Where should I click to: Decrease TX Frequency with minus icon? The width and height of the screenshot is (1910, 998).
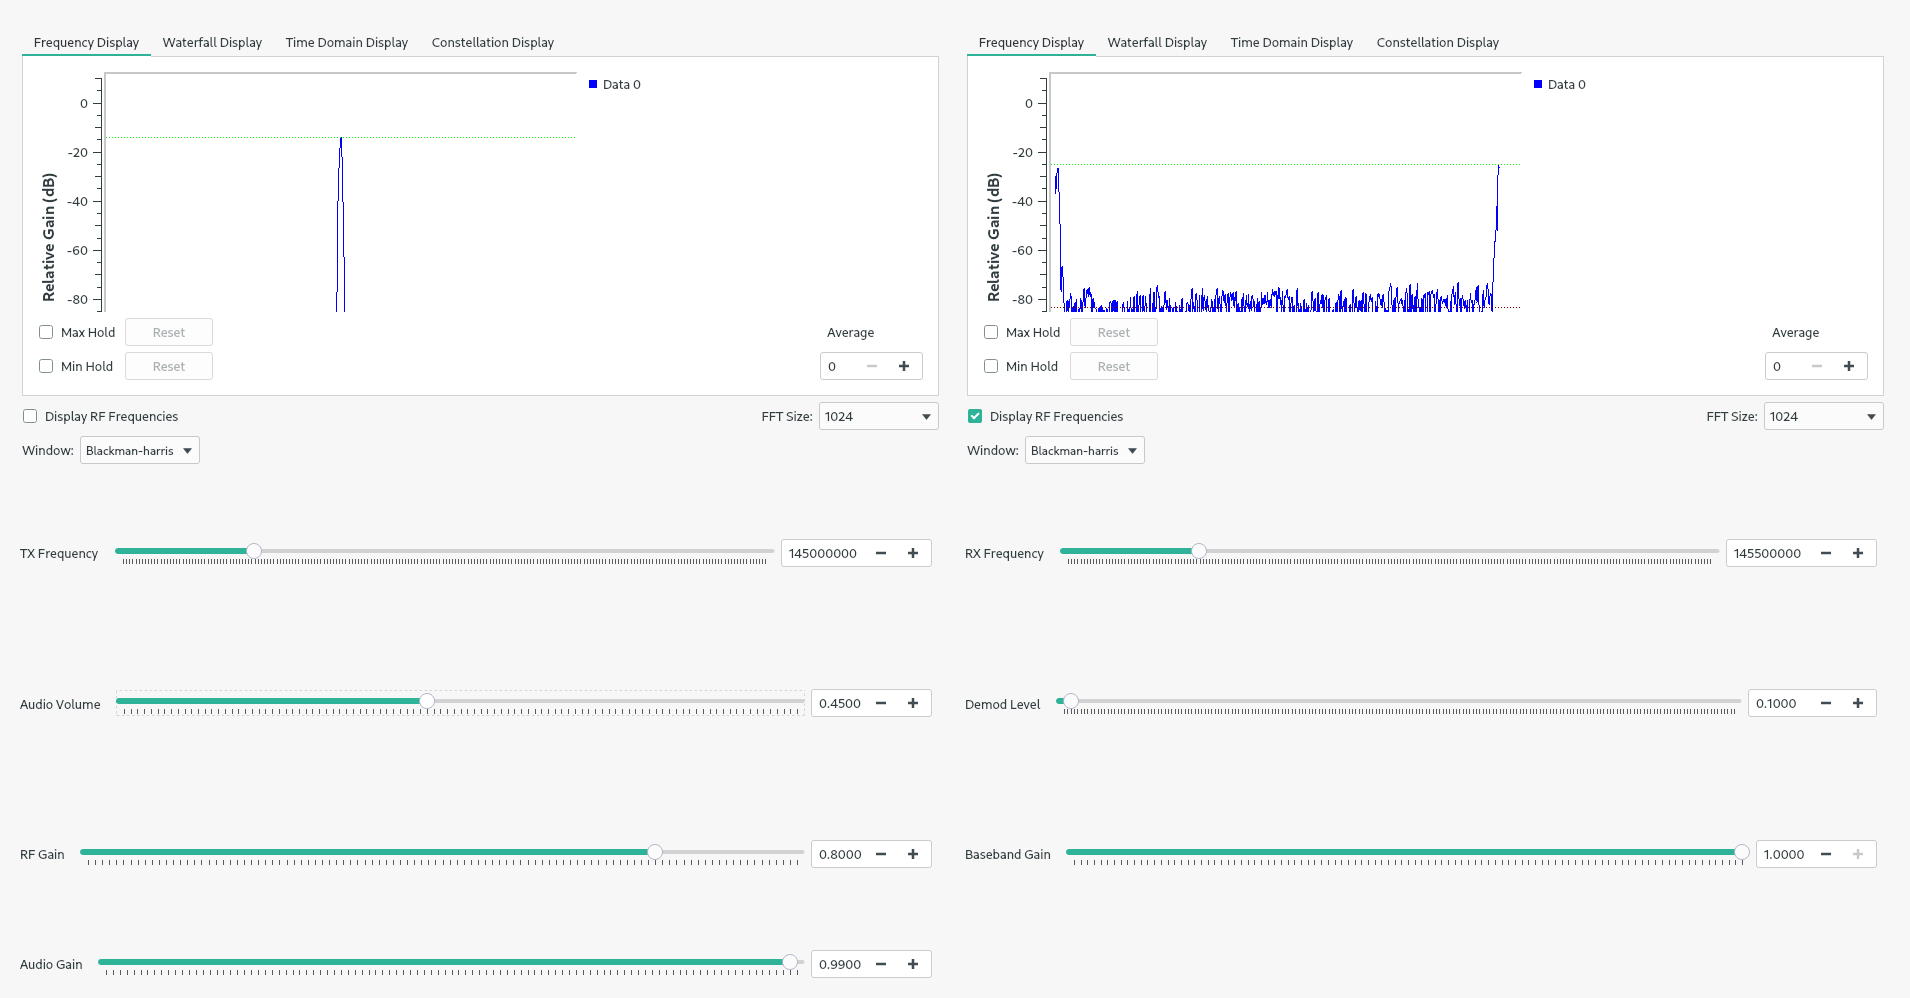coord(881,553)
